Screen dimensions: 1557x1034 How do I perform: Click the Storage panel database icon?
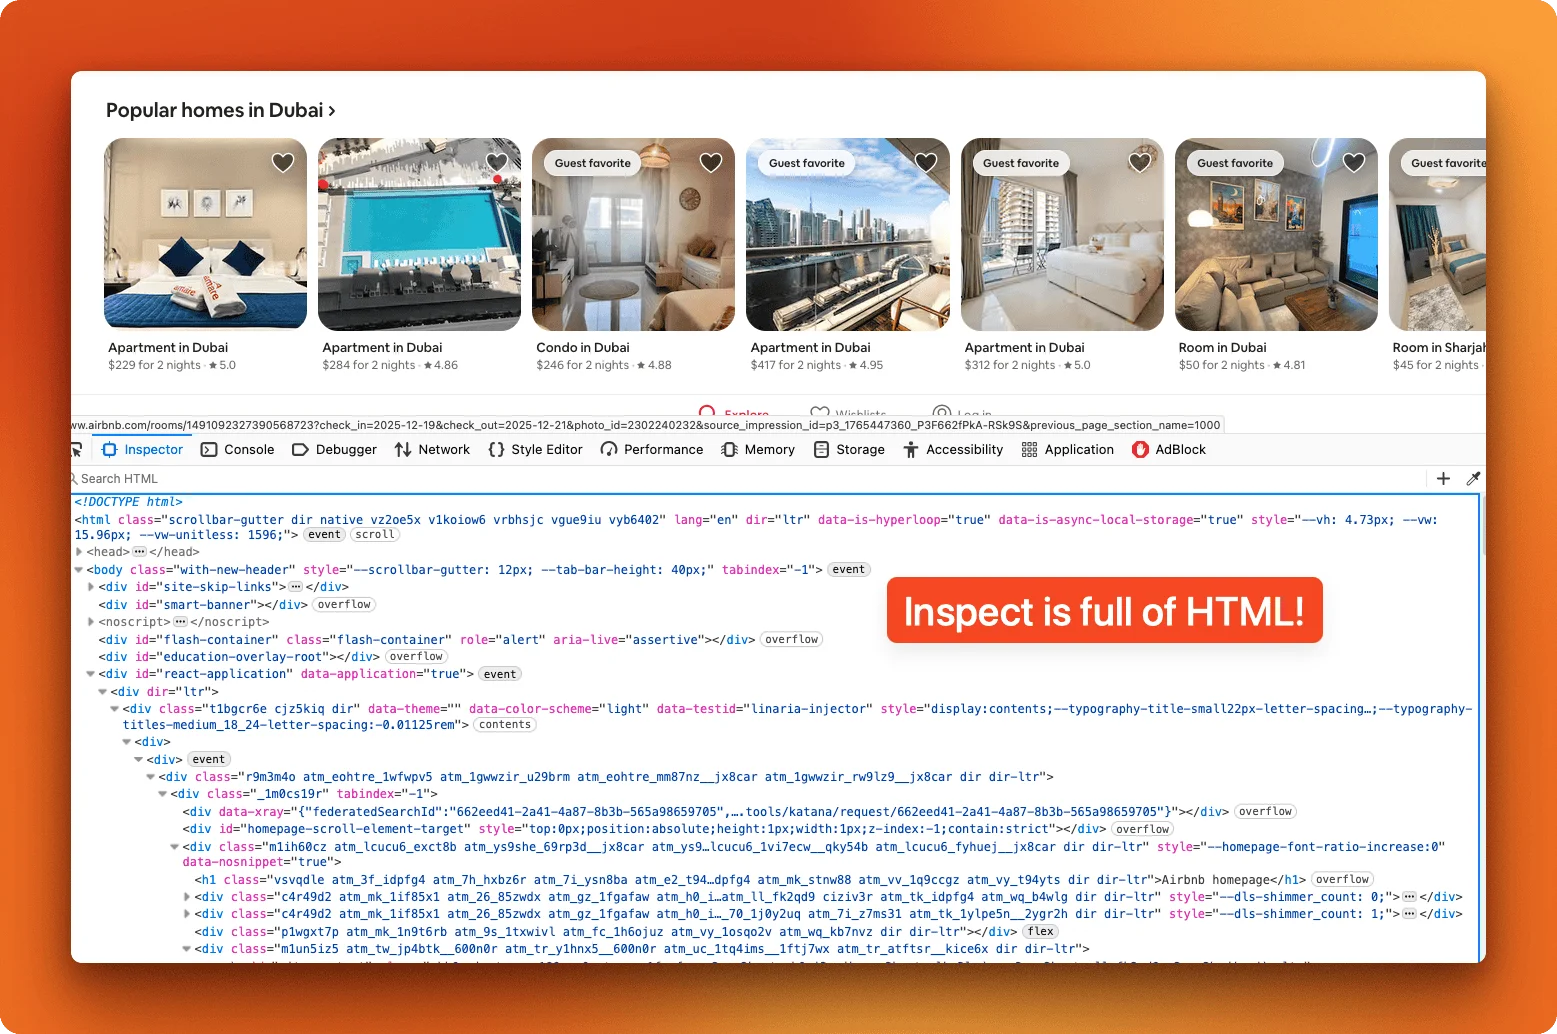click(822, 449)
